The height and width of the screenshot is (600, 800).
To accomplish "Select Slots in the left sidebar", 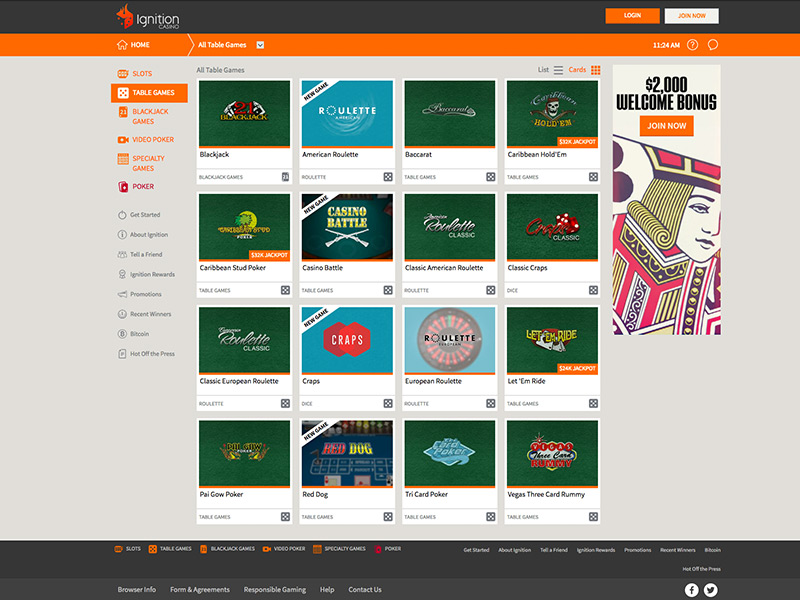I will (x=142, y=74).
